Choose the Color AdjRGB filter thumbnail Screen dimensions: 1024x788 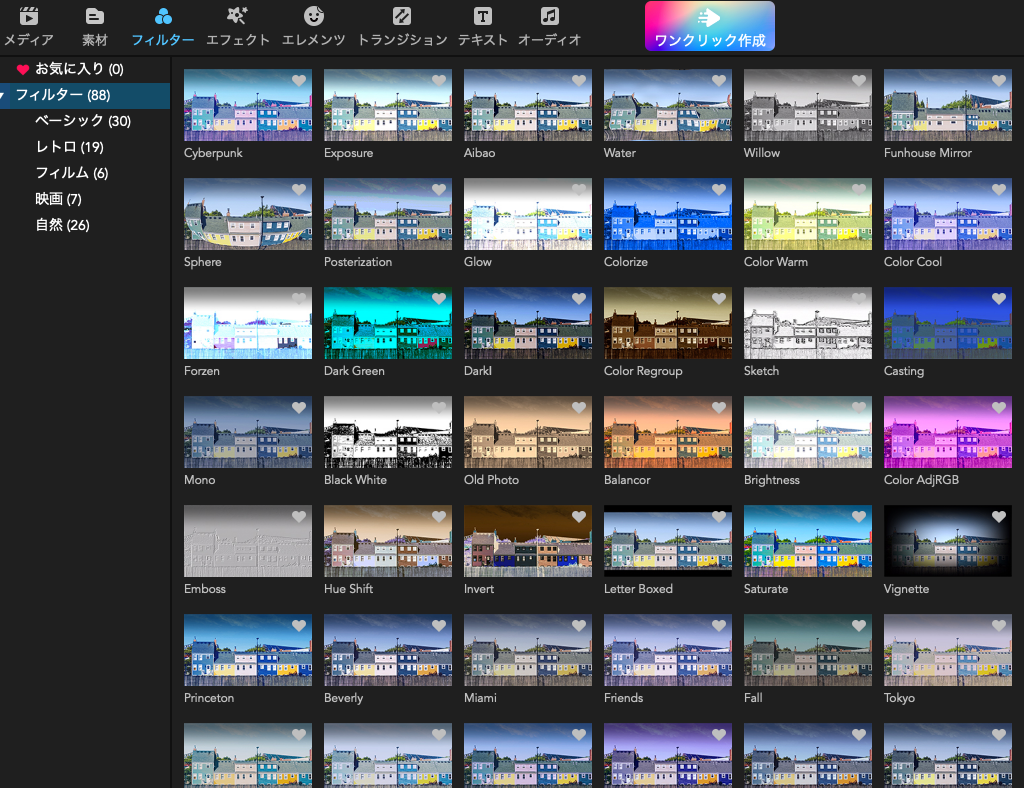[947, 432]
